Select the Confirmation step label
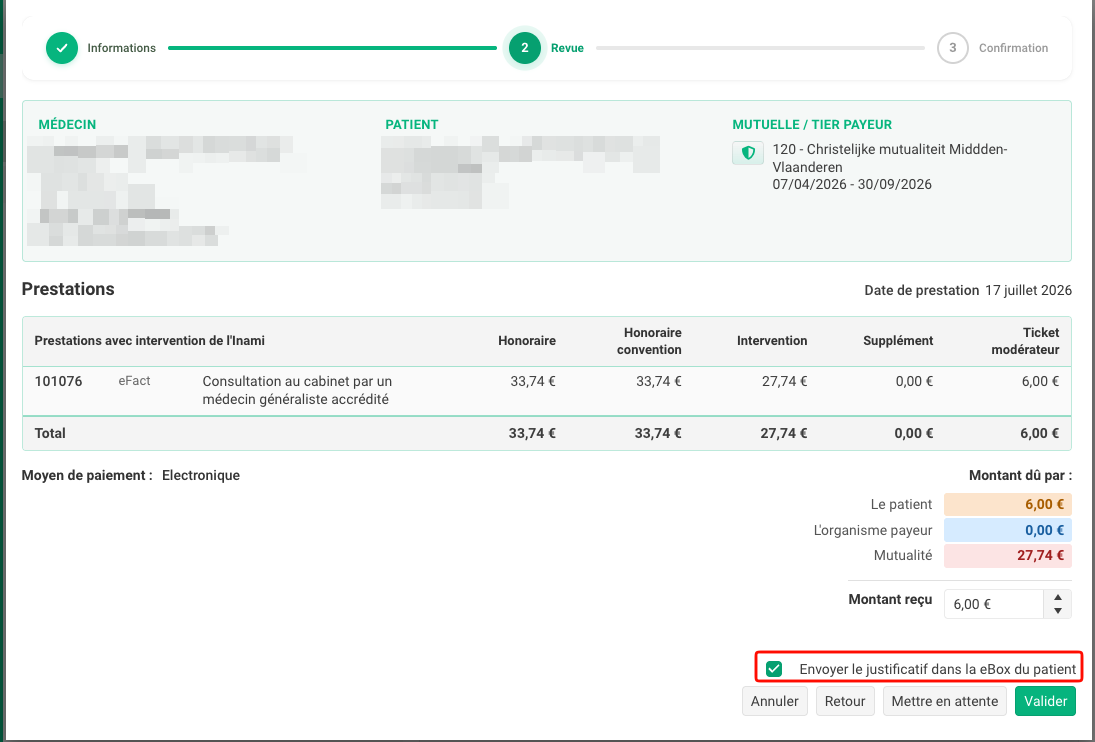The width and height of the screenshot is (1095, 742). [x=1013, y=48]
